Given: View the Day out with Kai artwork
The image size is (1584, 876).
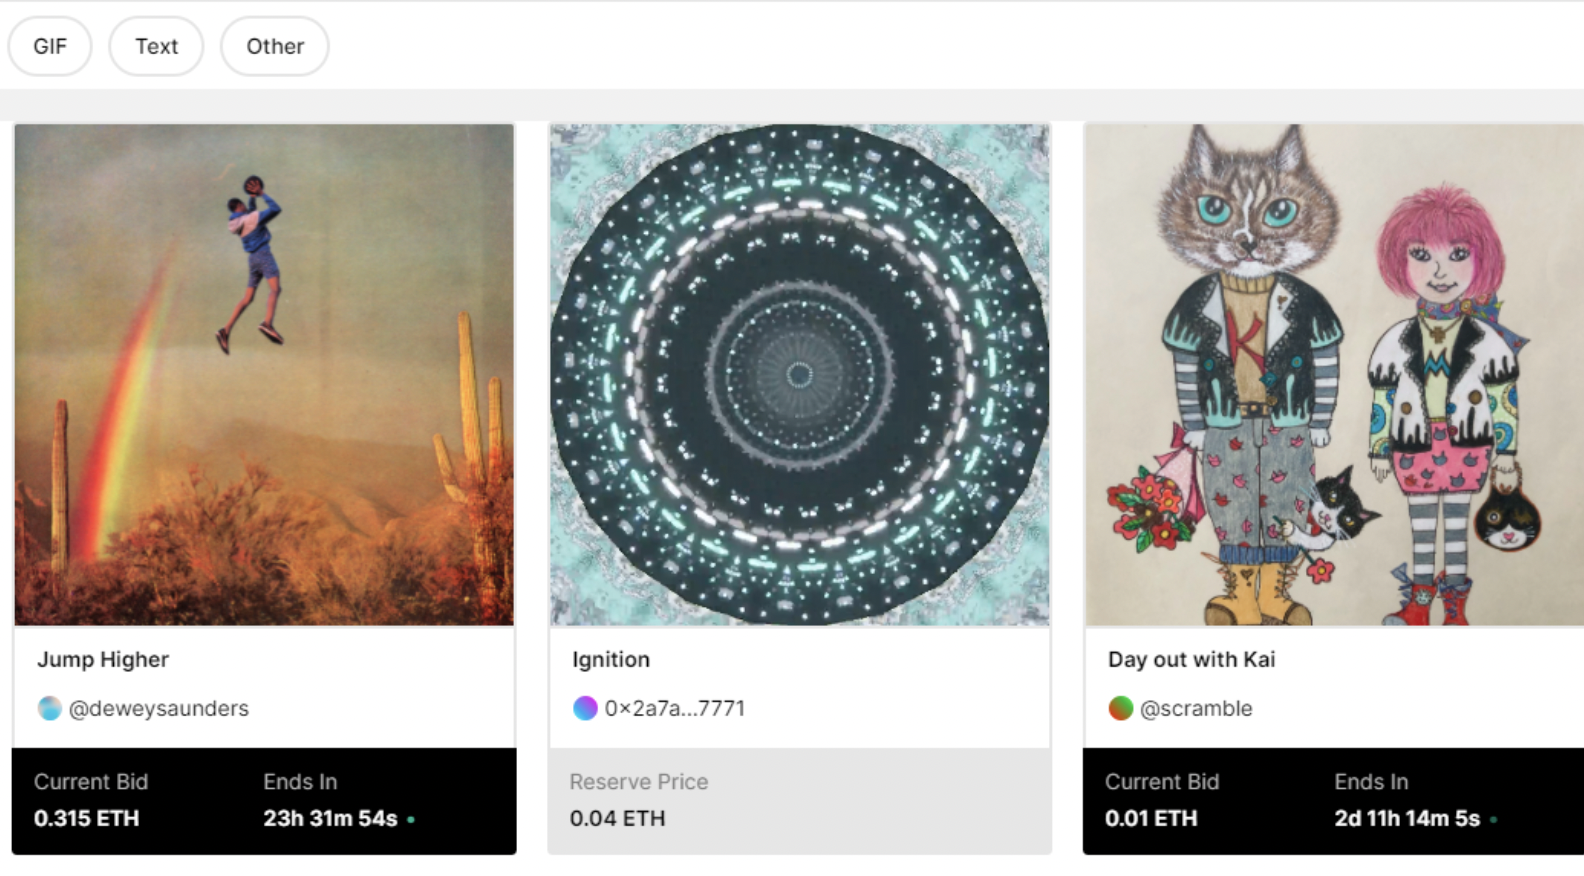Looking at the screenshot, I should [1334, 374].
